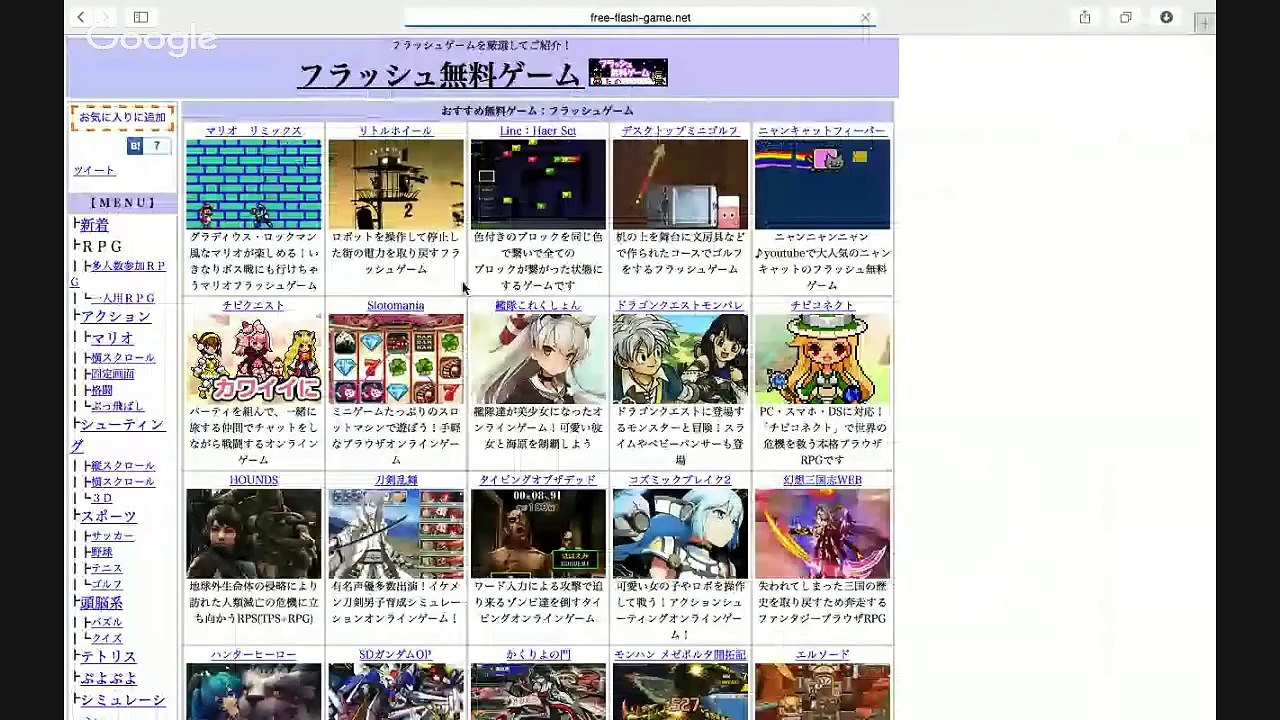Open 新着 in the side menu
This screenshot has height=720, width=1280.
94,225
